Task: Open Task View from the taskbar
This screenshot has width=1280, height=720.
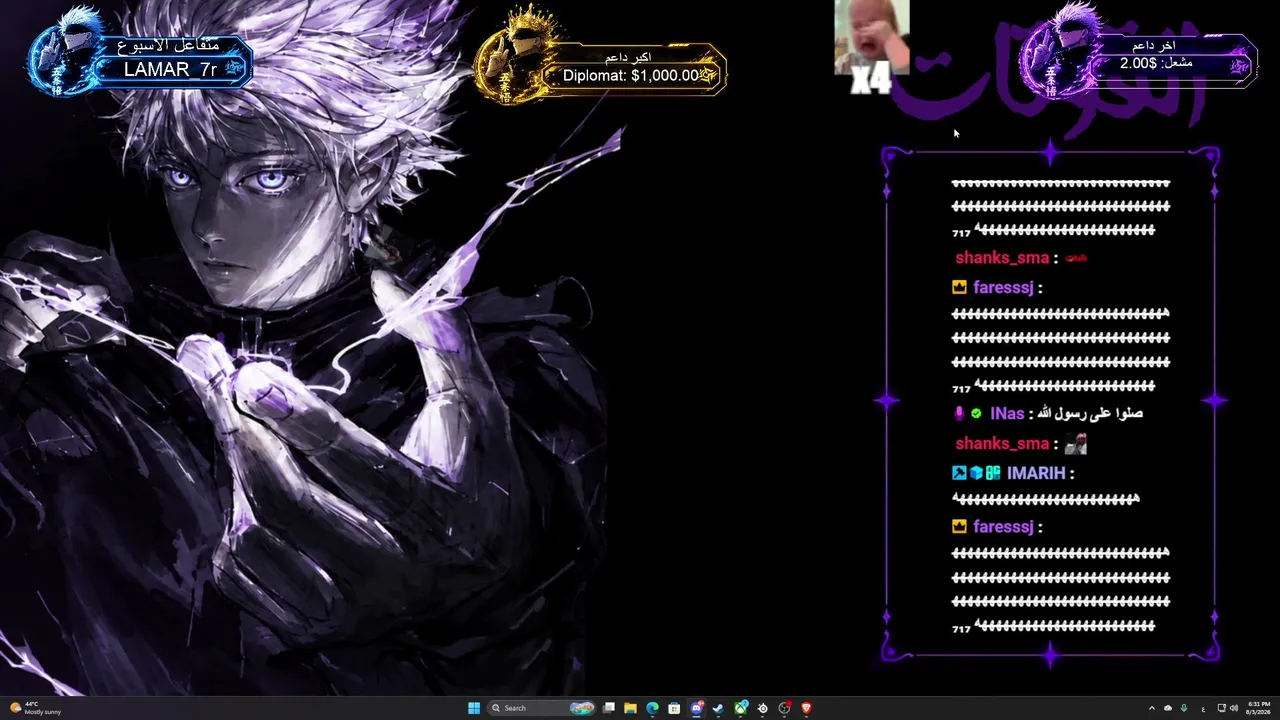Action: (x=608, y=708)
